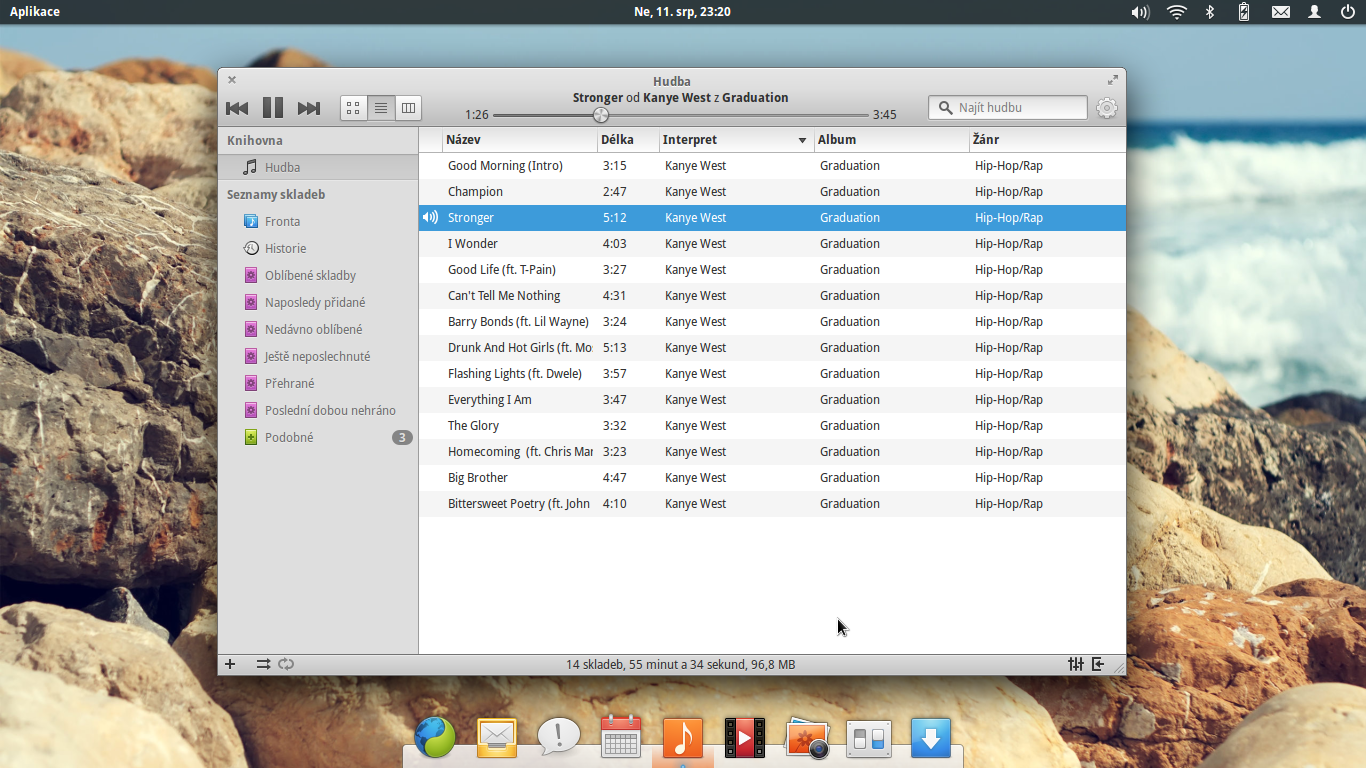Open the music settings gear

[x=1107, y=107]
